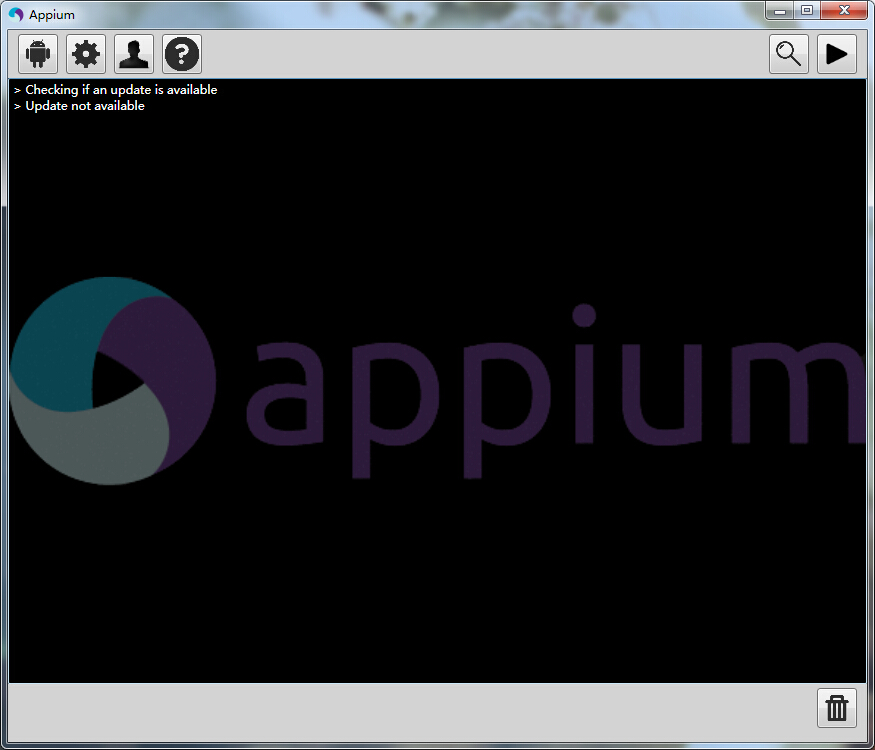Minimize the Appium window
This screenshot has height=750, width=875.
780,11
